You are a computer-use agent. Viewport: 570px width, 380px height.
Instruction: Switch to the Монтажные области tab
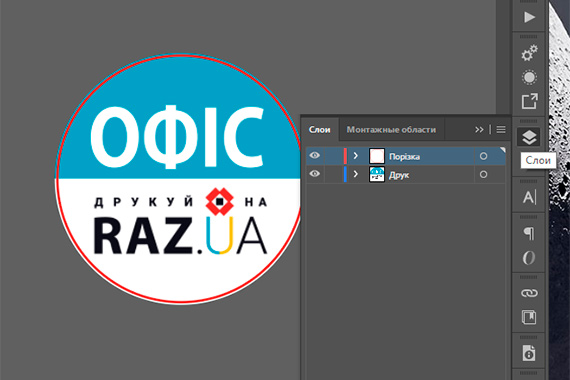391,130
